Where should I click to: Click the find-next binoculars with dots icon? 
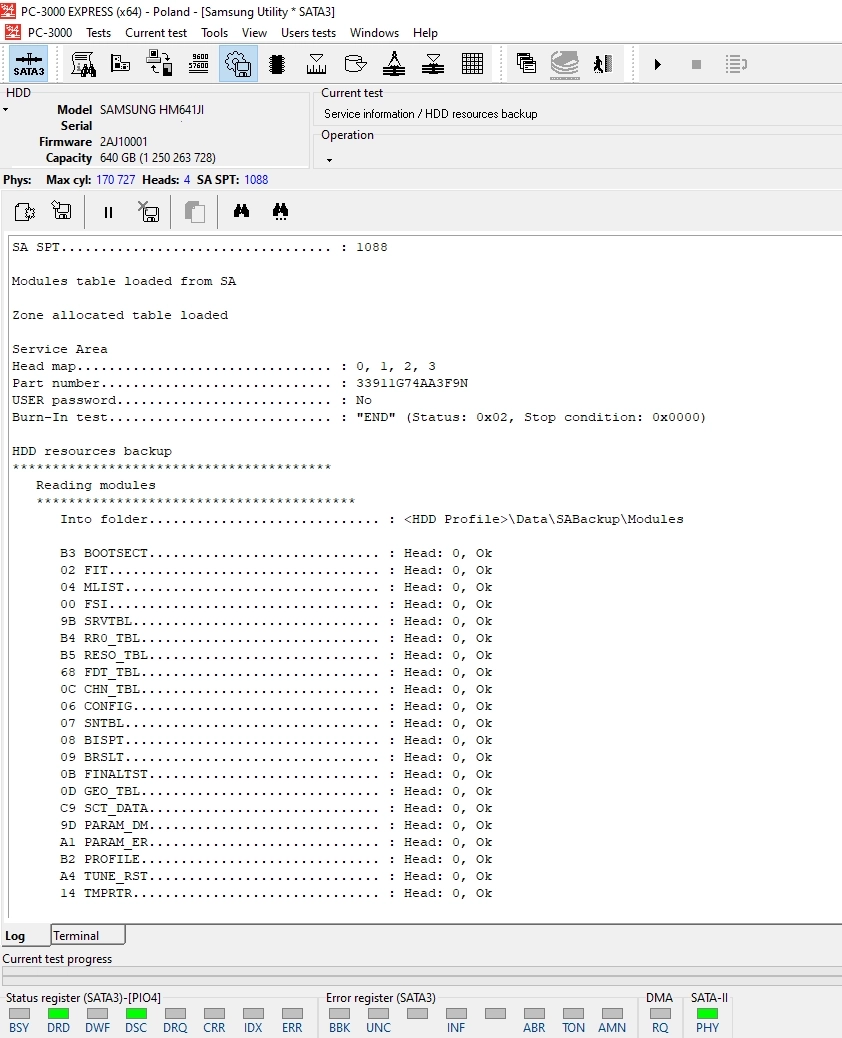[281, 211]
